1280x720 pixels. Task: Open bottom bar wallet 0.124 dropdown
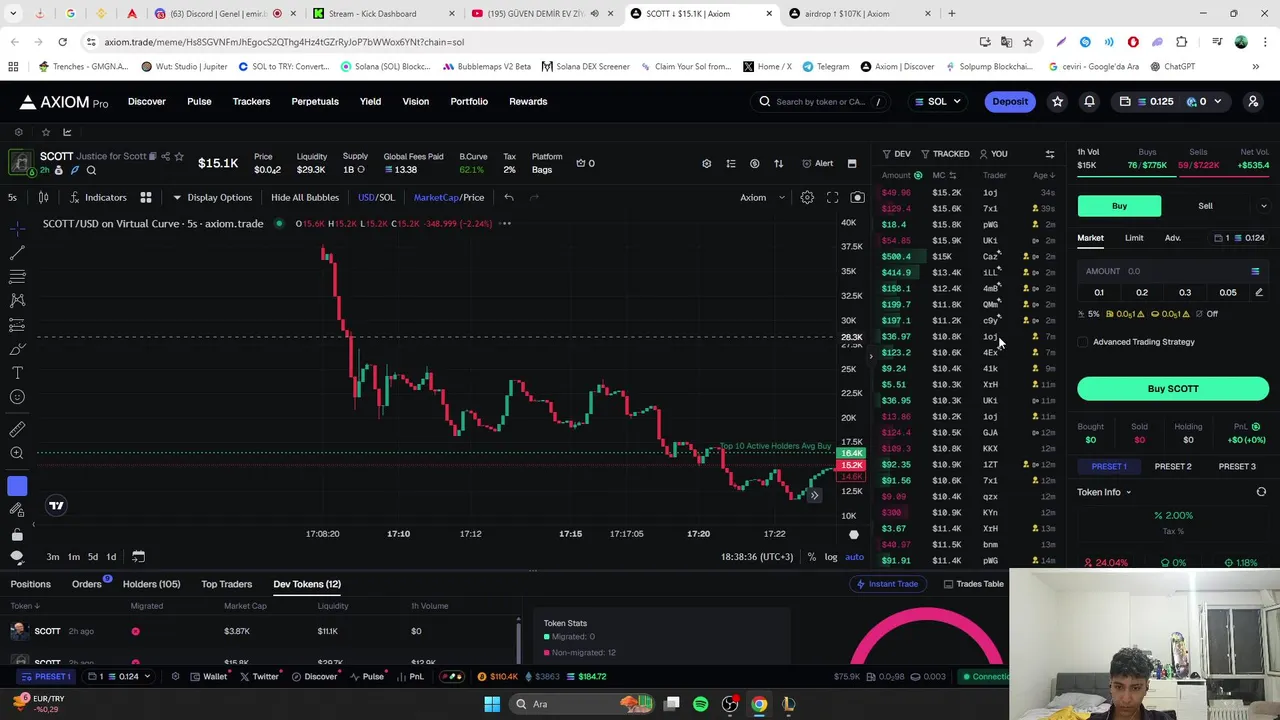118,677
